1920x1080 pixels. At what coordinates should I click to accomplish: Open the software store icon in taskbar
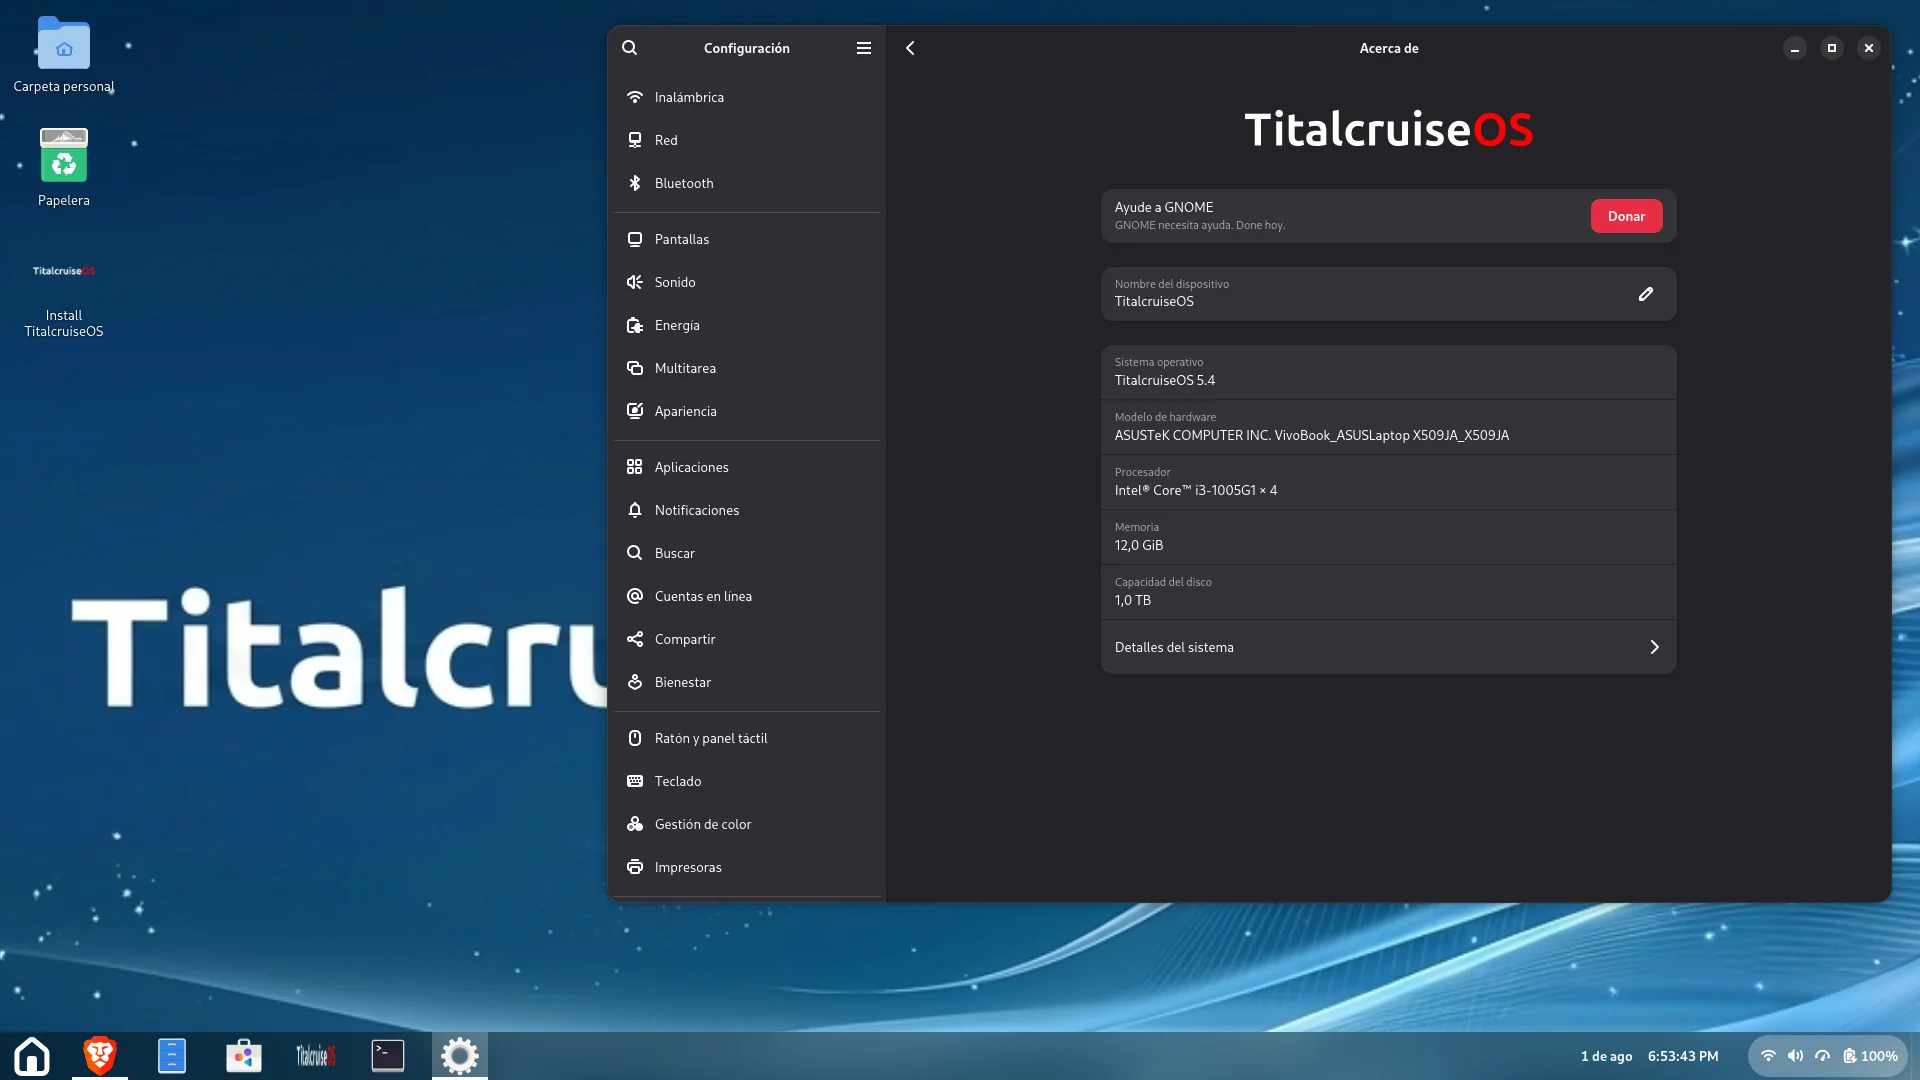244,1056
